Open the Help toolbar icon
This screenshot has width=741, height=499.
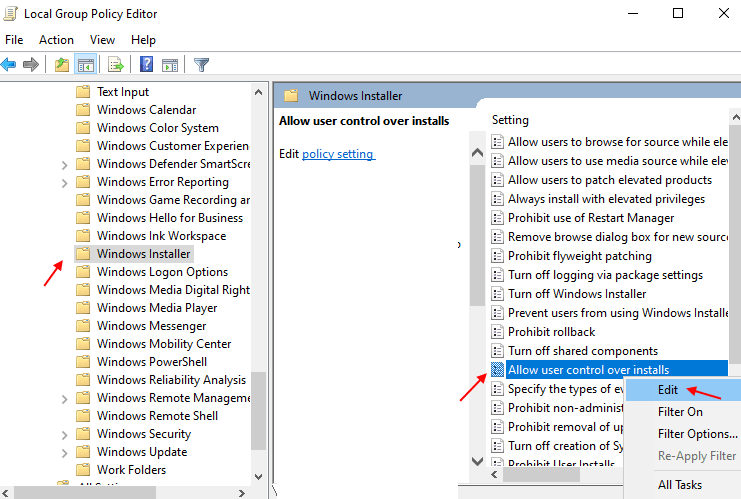(x=146, y=64)
